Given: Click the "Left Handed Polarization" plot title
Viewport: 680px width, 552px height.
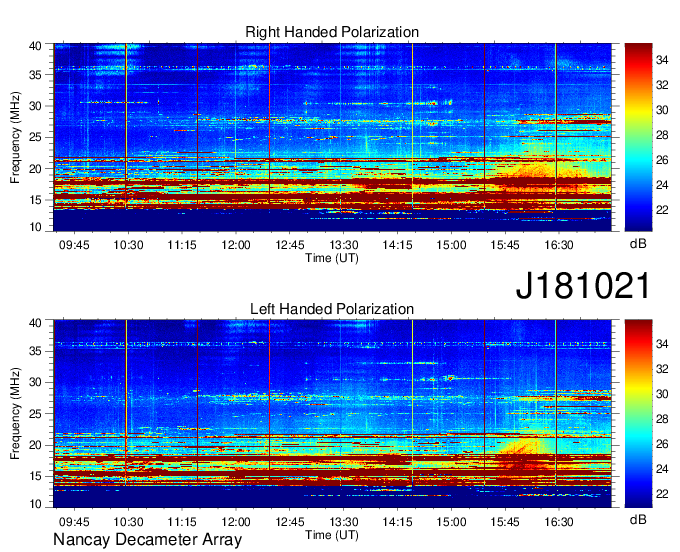Looking at the screenshot, I should point(332,309).
